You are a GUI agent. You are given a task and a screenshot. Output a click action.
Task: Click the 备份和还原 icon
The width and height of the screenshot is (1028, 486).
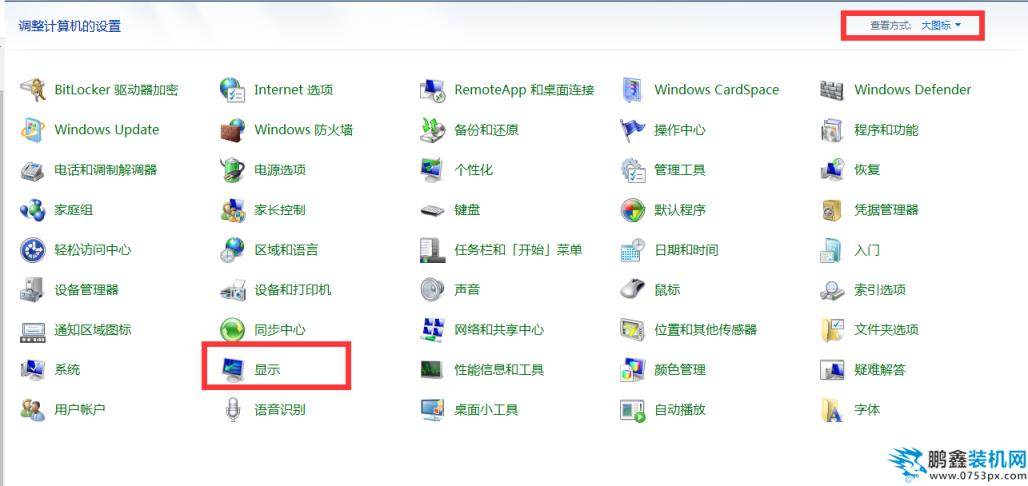(432, 130)
